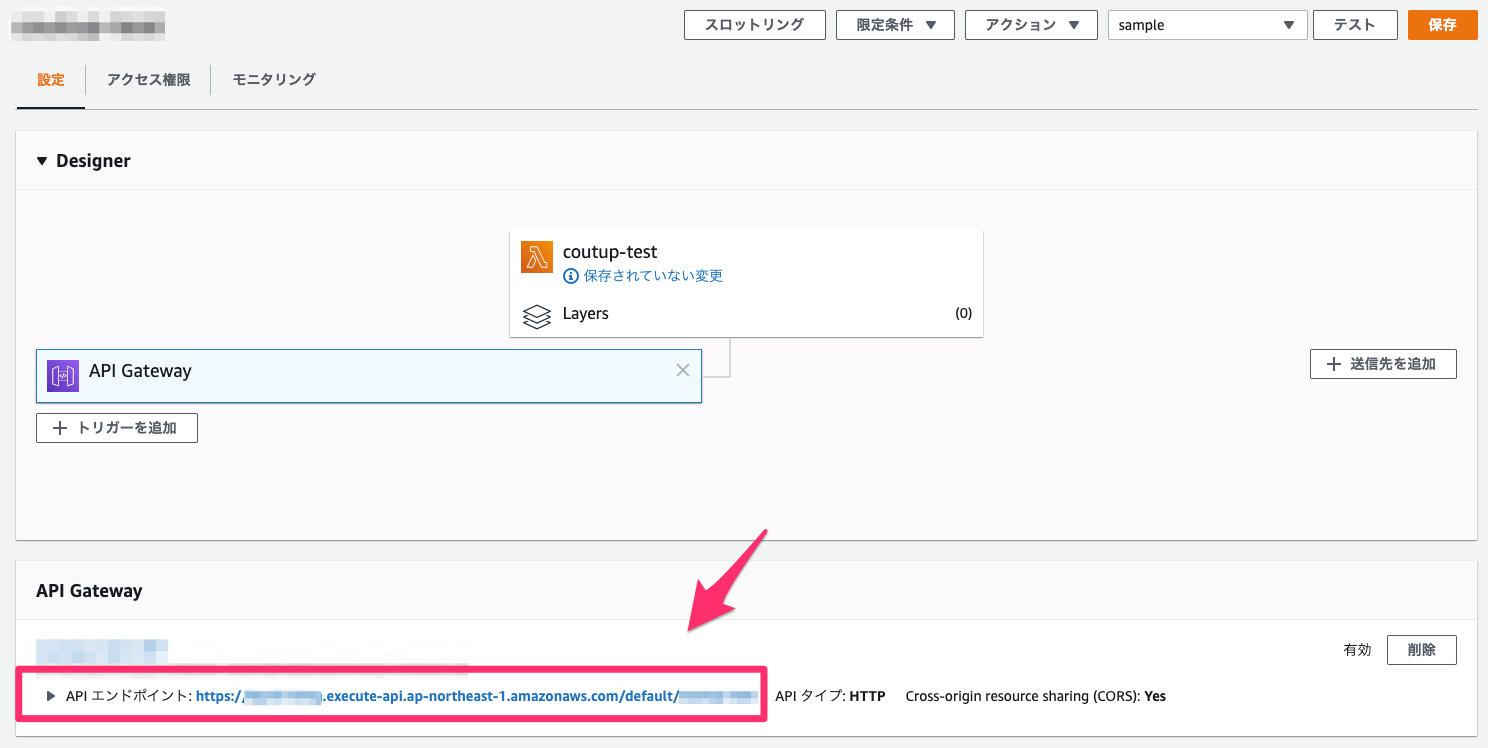This screenshot has width=1488, height=748.
Task: Click the orange 保存 button
Action: [x=1442, y=25]
